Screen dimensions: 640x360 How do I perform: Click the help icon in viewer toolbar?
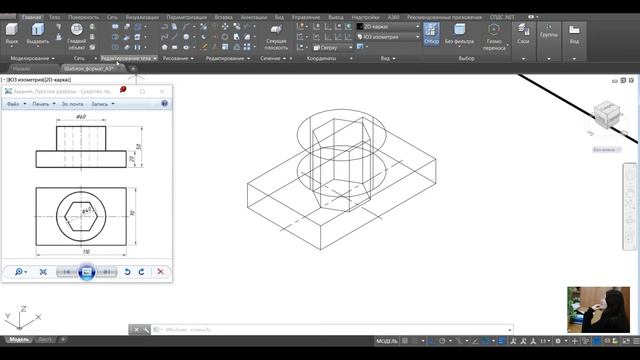click(164, 104)
